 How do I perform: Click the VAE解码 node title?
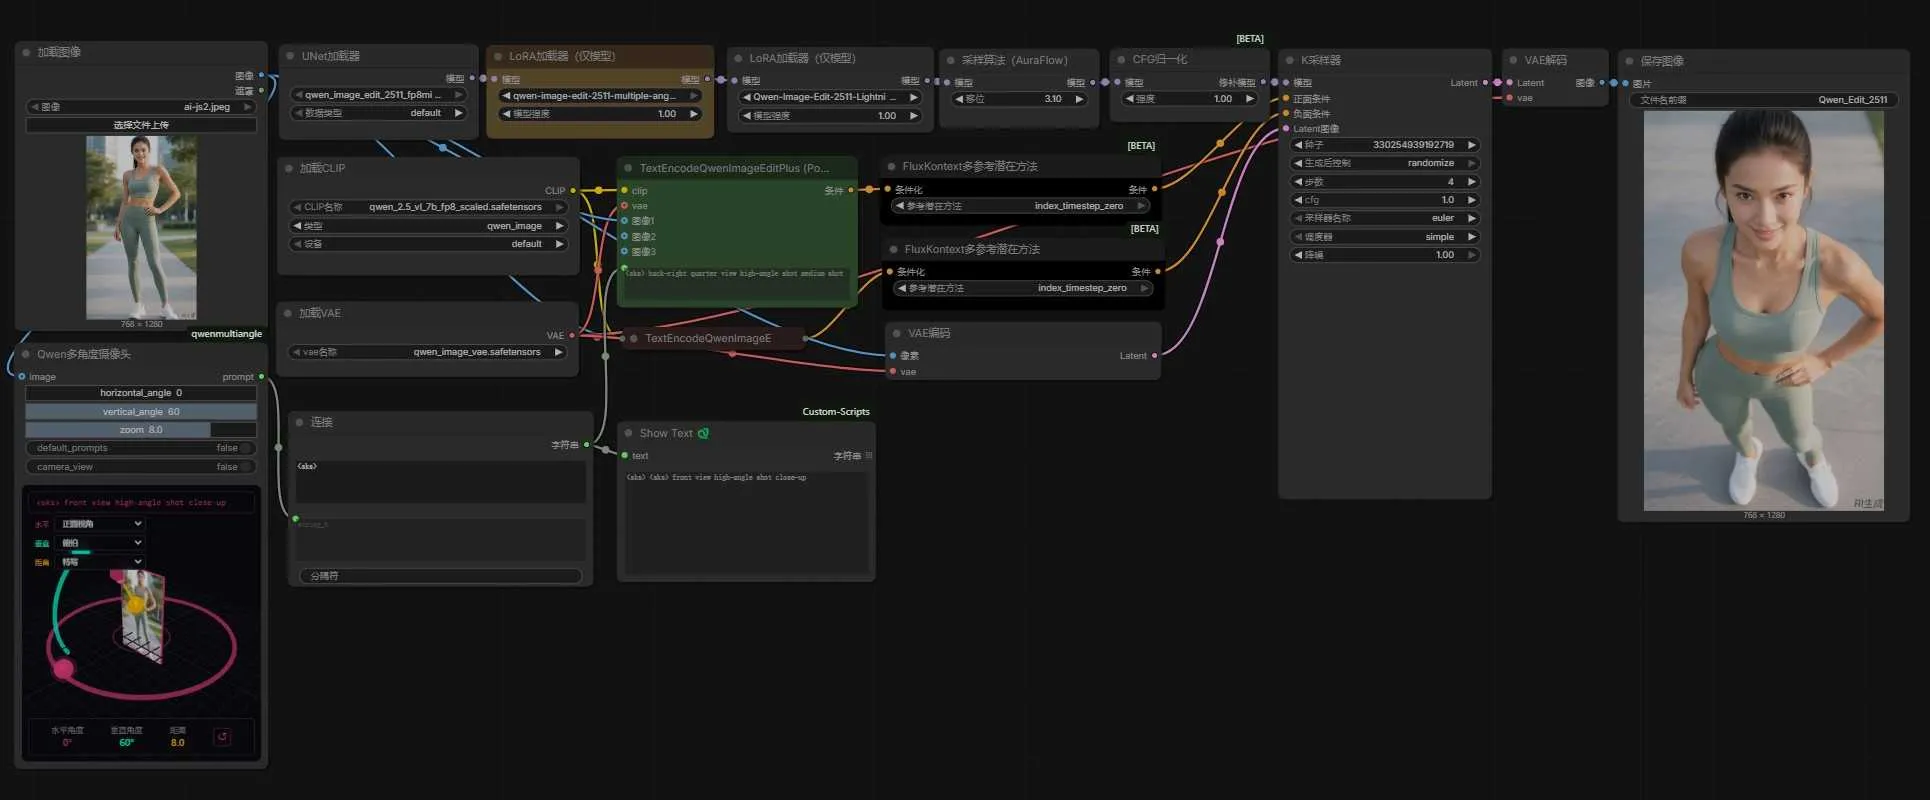point(1545,60)
